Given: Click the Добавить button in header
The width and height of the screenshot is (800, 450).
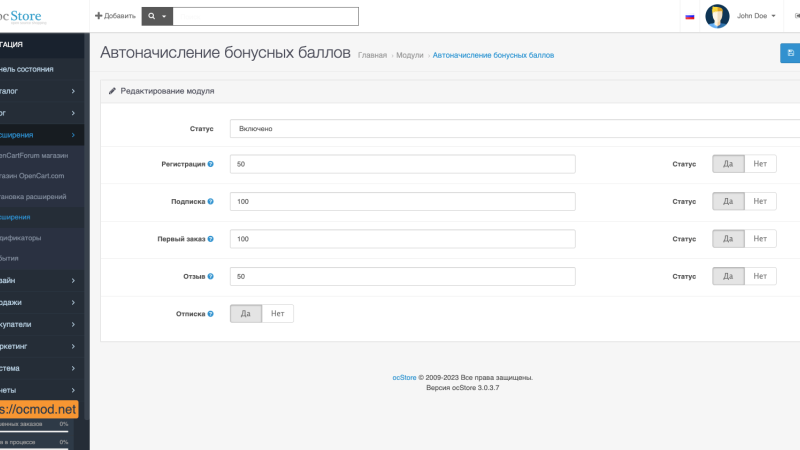Looking at the screenshot, I should coord(115,16).
